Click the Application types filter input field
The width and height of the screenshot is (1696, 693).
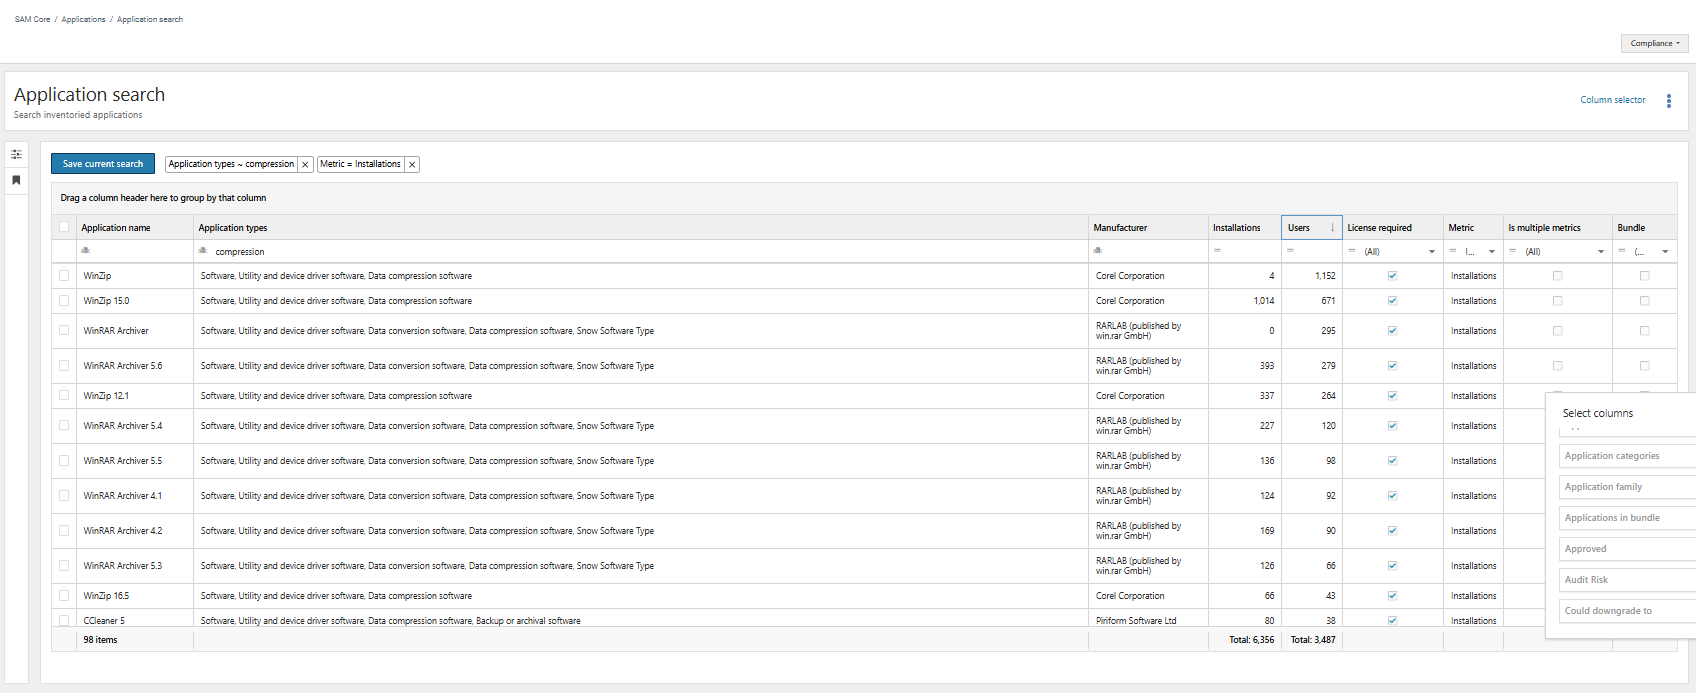tap(648, 252)
